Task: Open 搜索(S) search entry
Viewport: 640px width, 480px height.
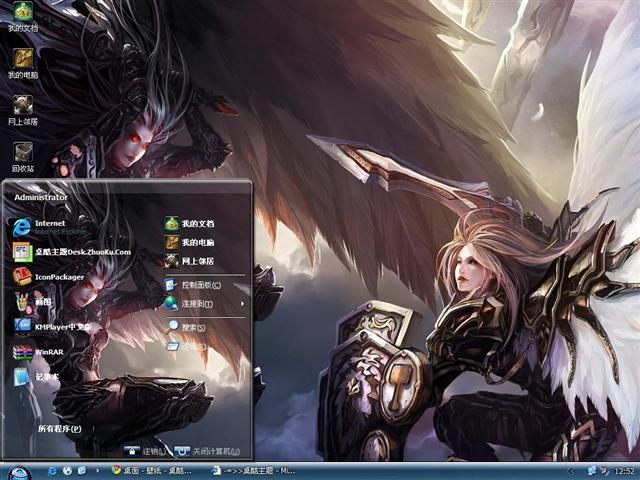Action: point(185,327)
